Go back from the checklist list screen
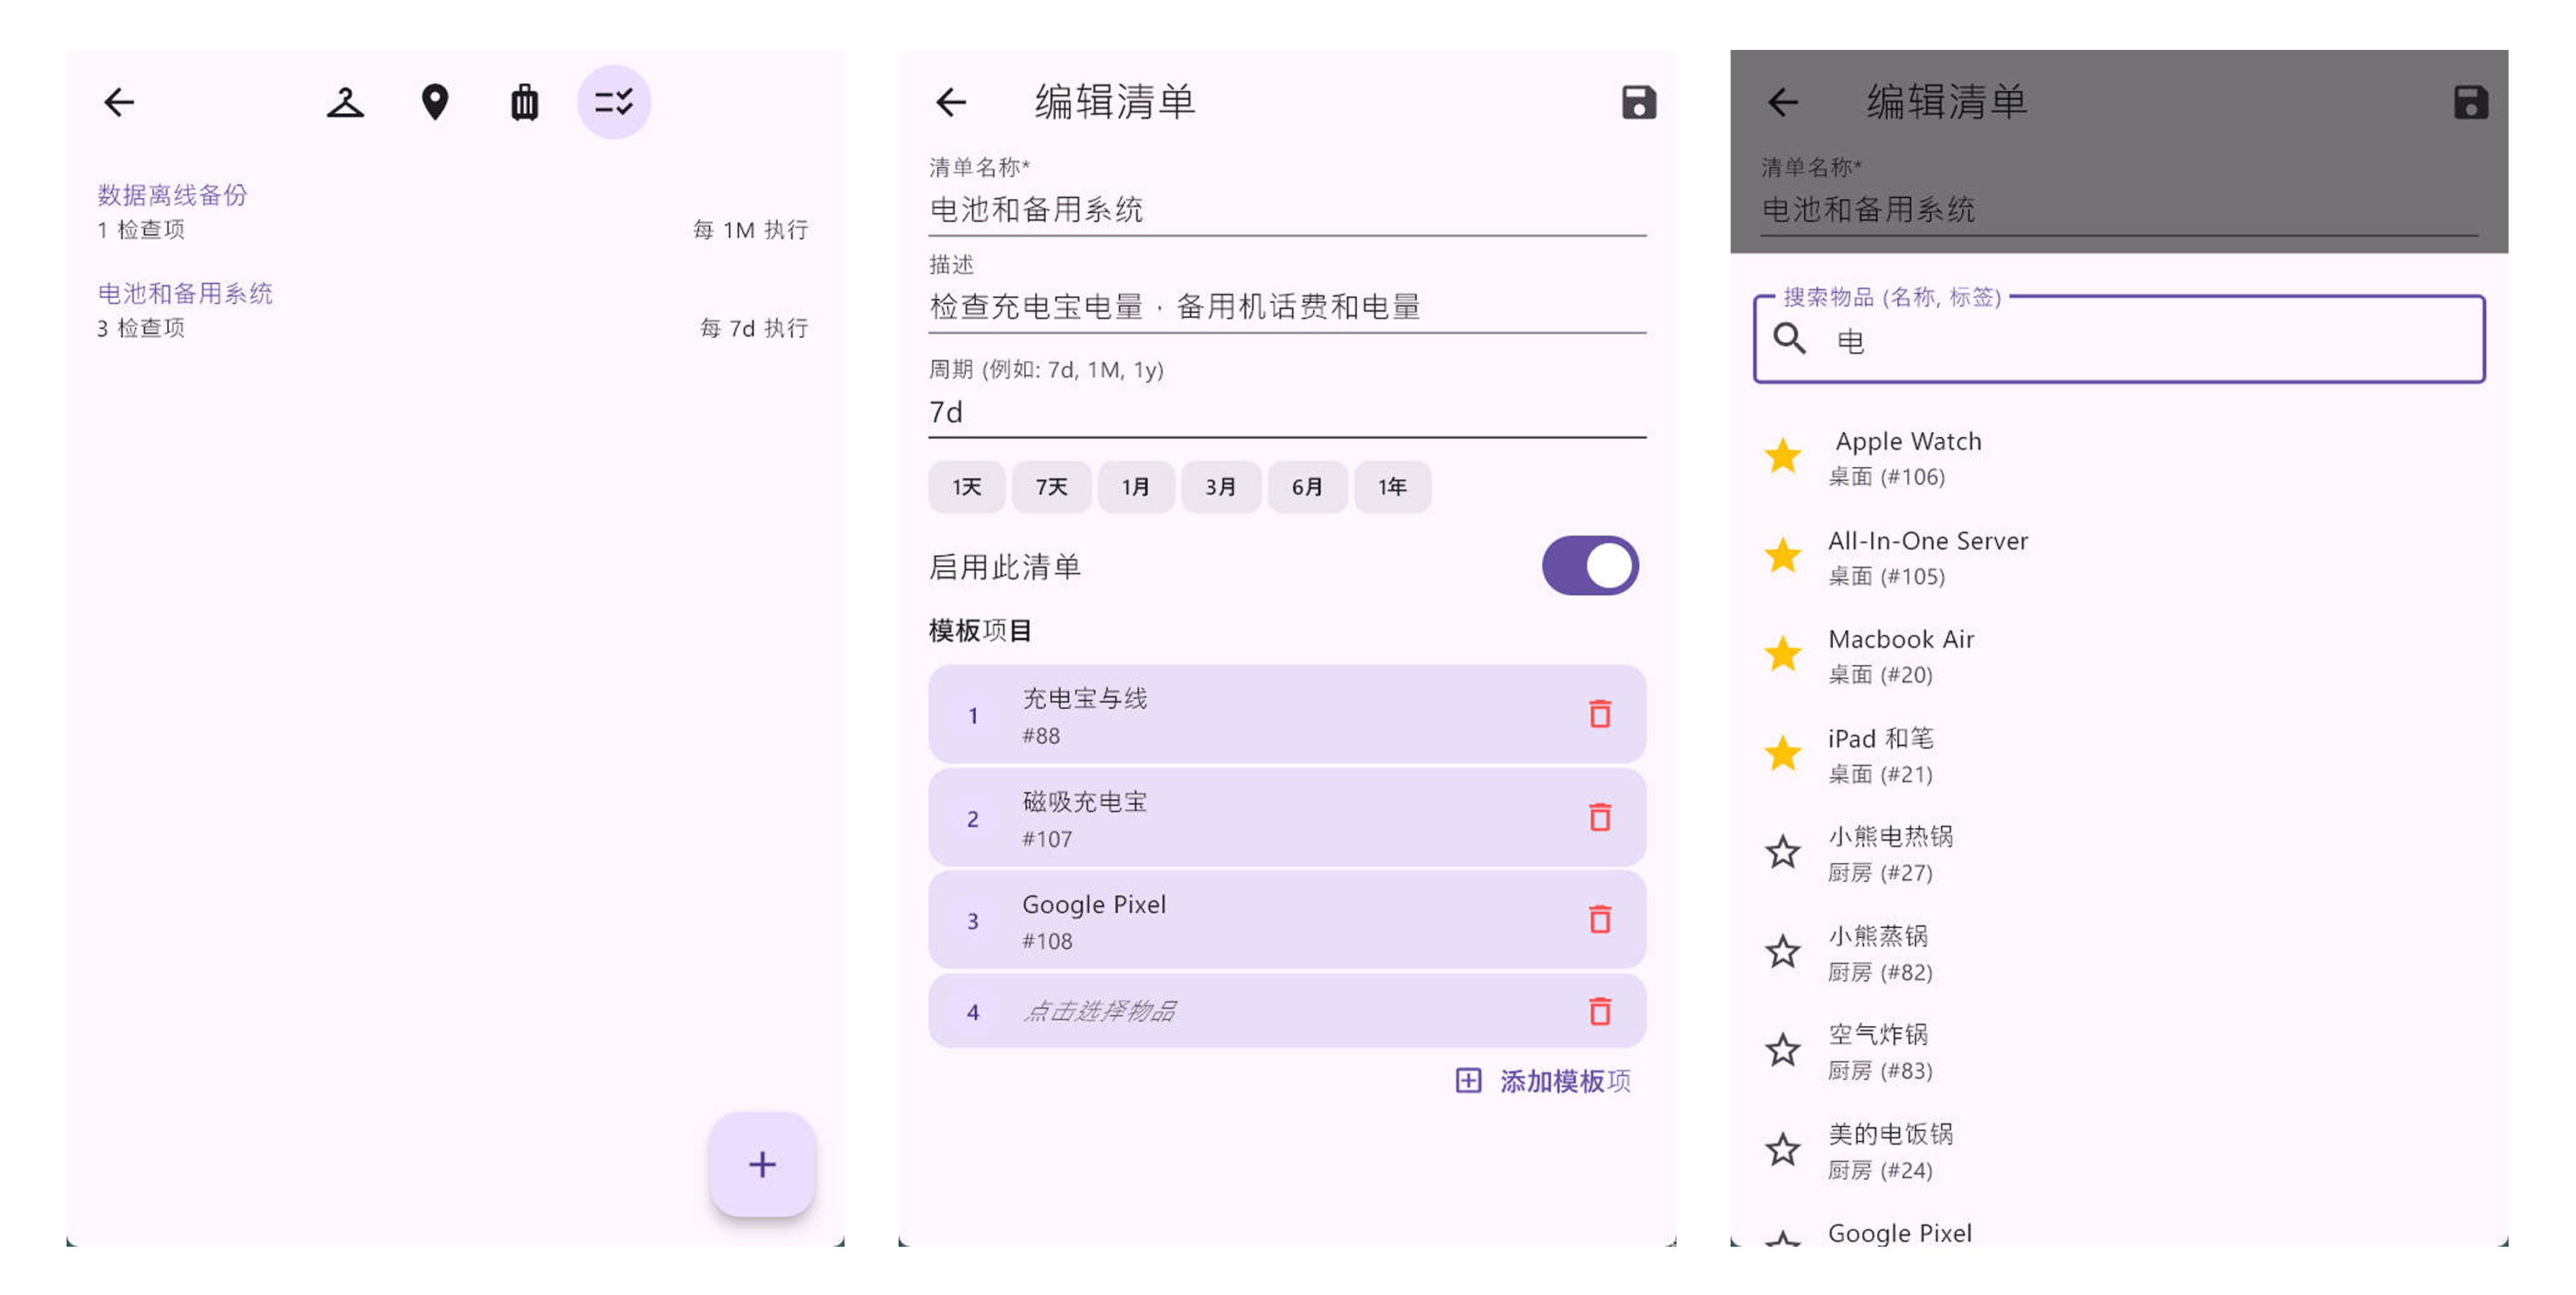 click(x=119, y=102)
